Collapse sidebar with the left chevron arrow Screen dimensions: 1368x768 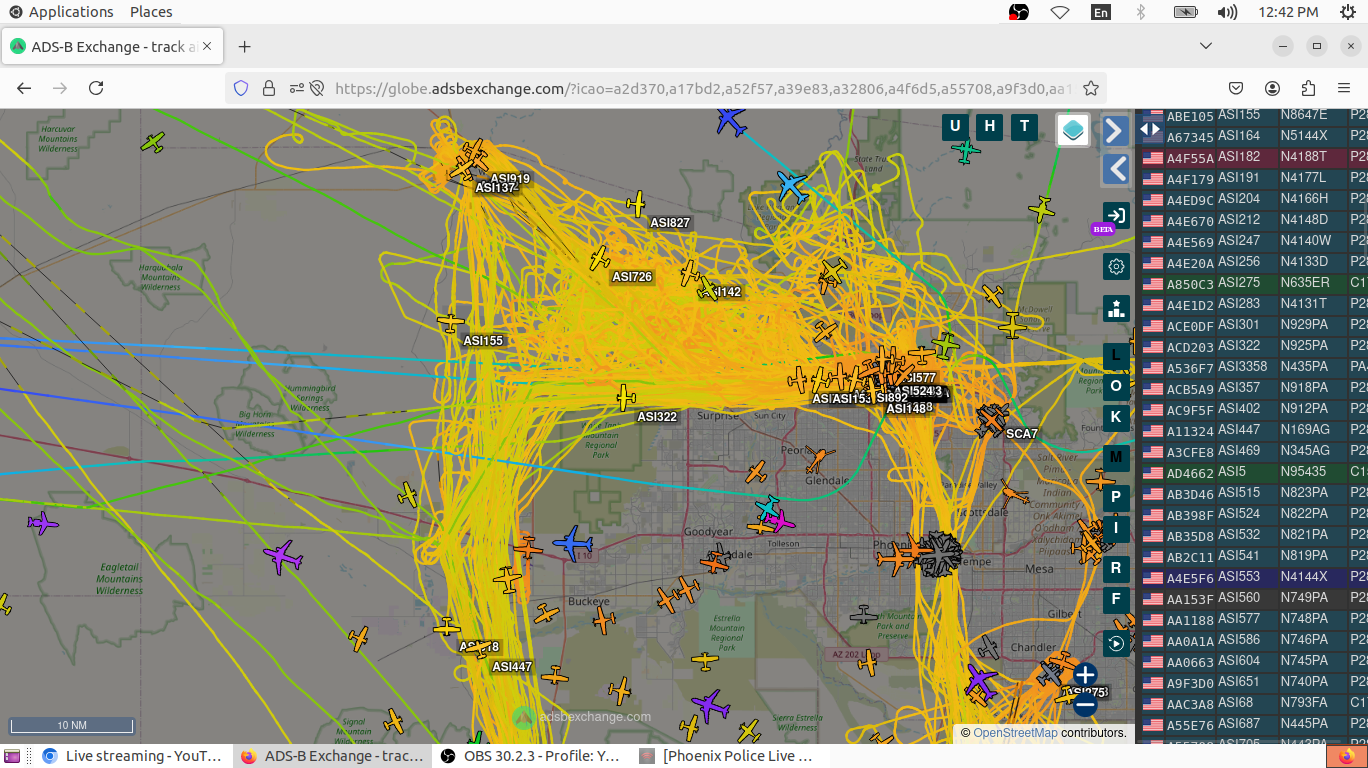(x=1116, y=169)
